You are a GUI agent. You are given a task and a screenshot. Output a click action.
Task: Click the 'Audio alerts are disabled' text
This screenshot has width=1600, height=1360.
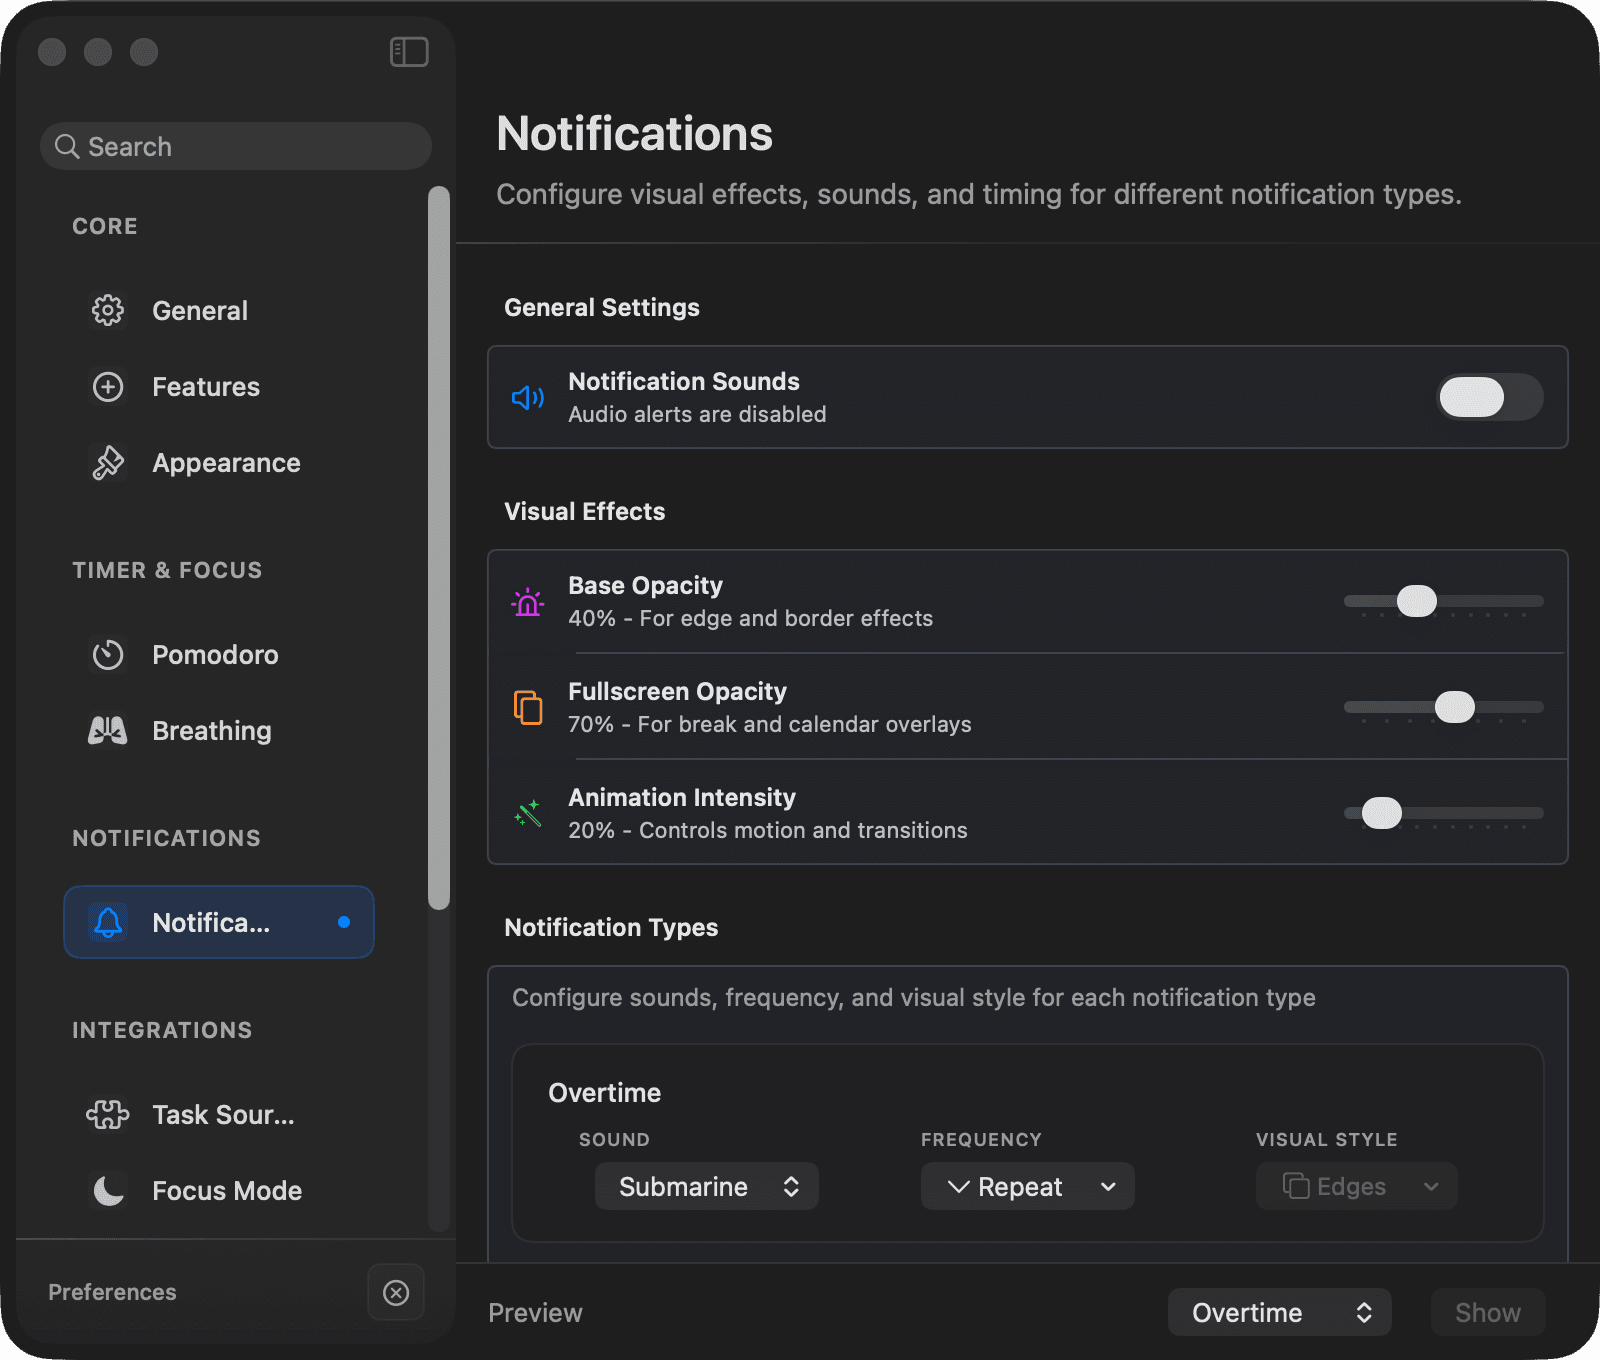pos(698,415)
